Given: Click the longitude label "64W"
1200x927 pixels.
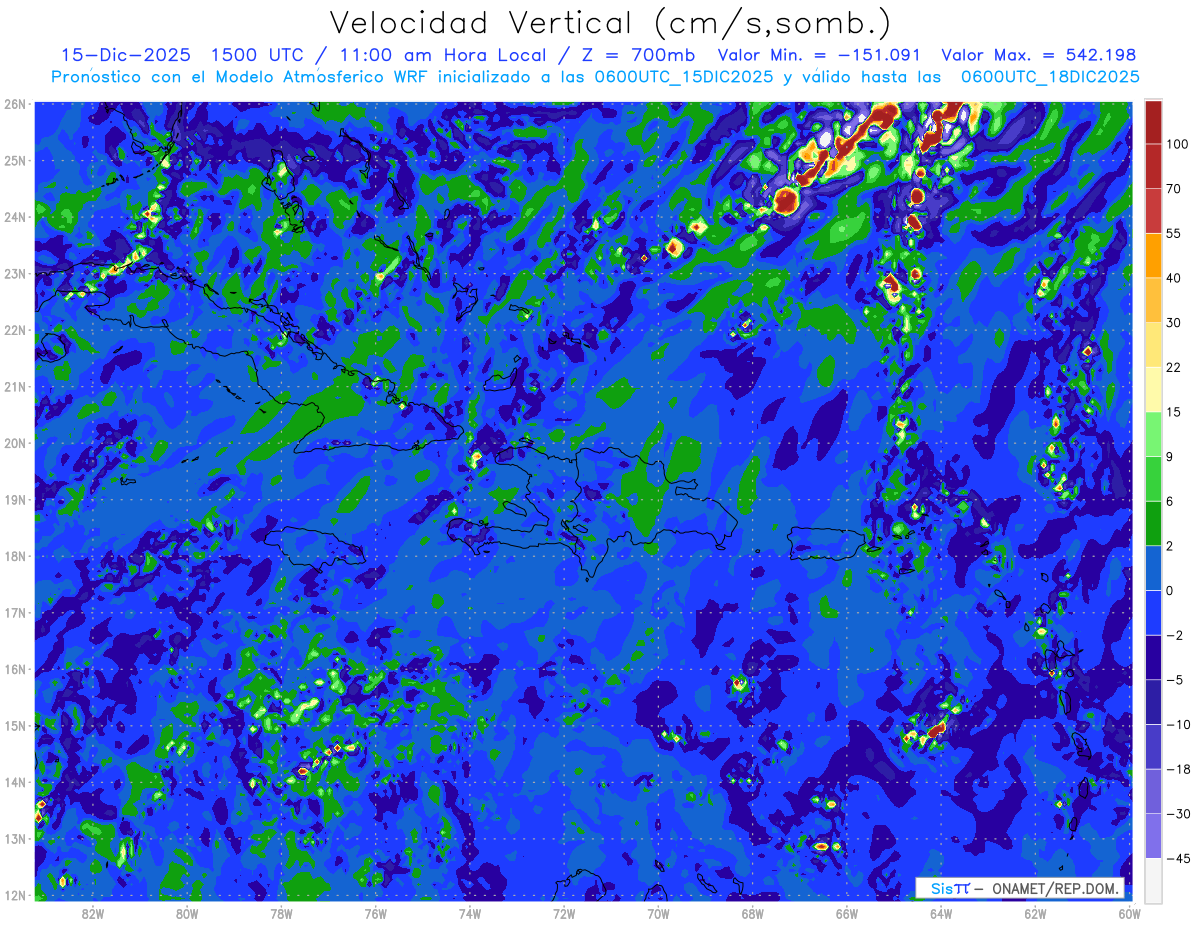Looking at the screenshot, I should coord(941,913).
